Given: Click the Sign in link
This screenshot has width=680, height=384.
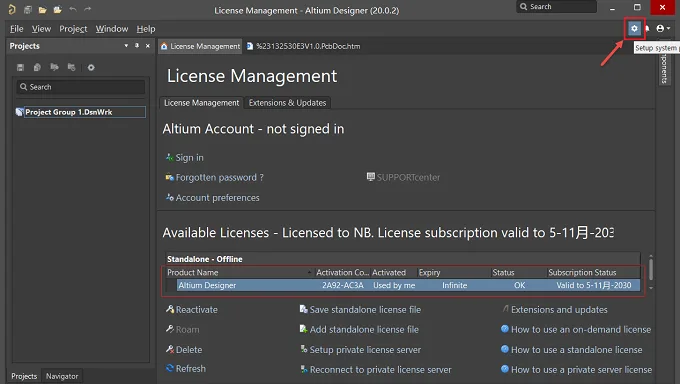Looking at the screenshot, I should click(189, 158).
